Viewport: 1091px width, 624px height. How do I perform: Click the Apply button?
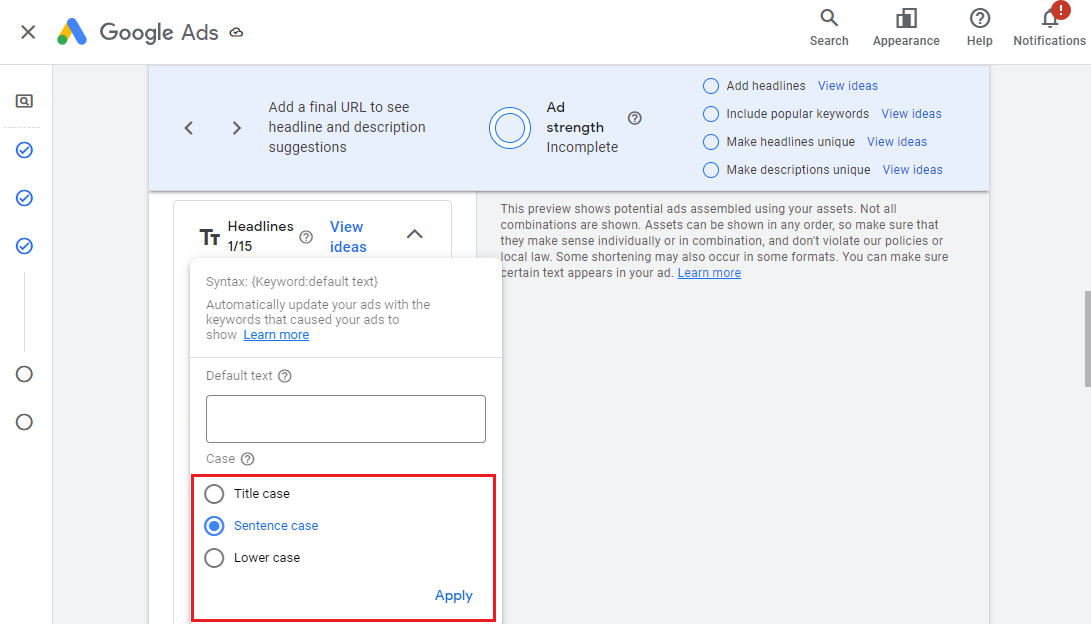pos(453,595)
